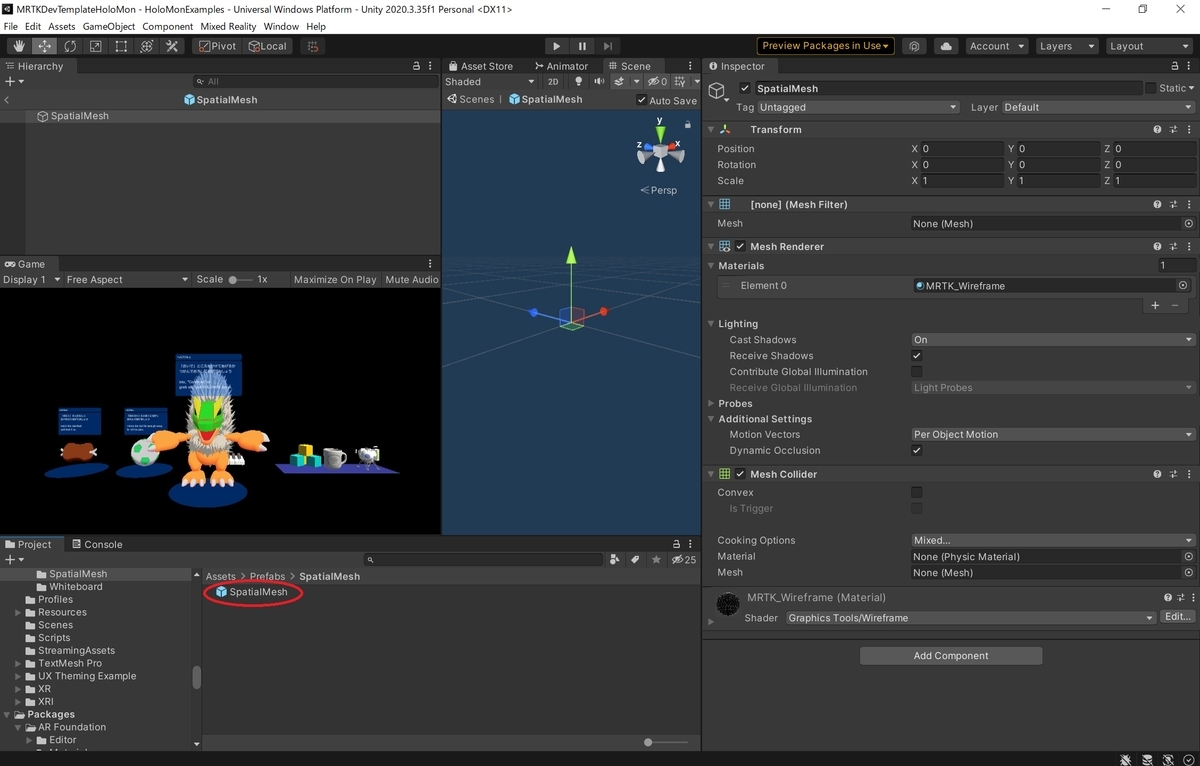Expand the Probes section
This screenshot has height=766, width=1200.
tap(711, 404)
